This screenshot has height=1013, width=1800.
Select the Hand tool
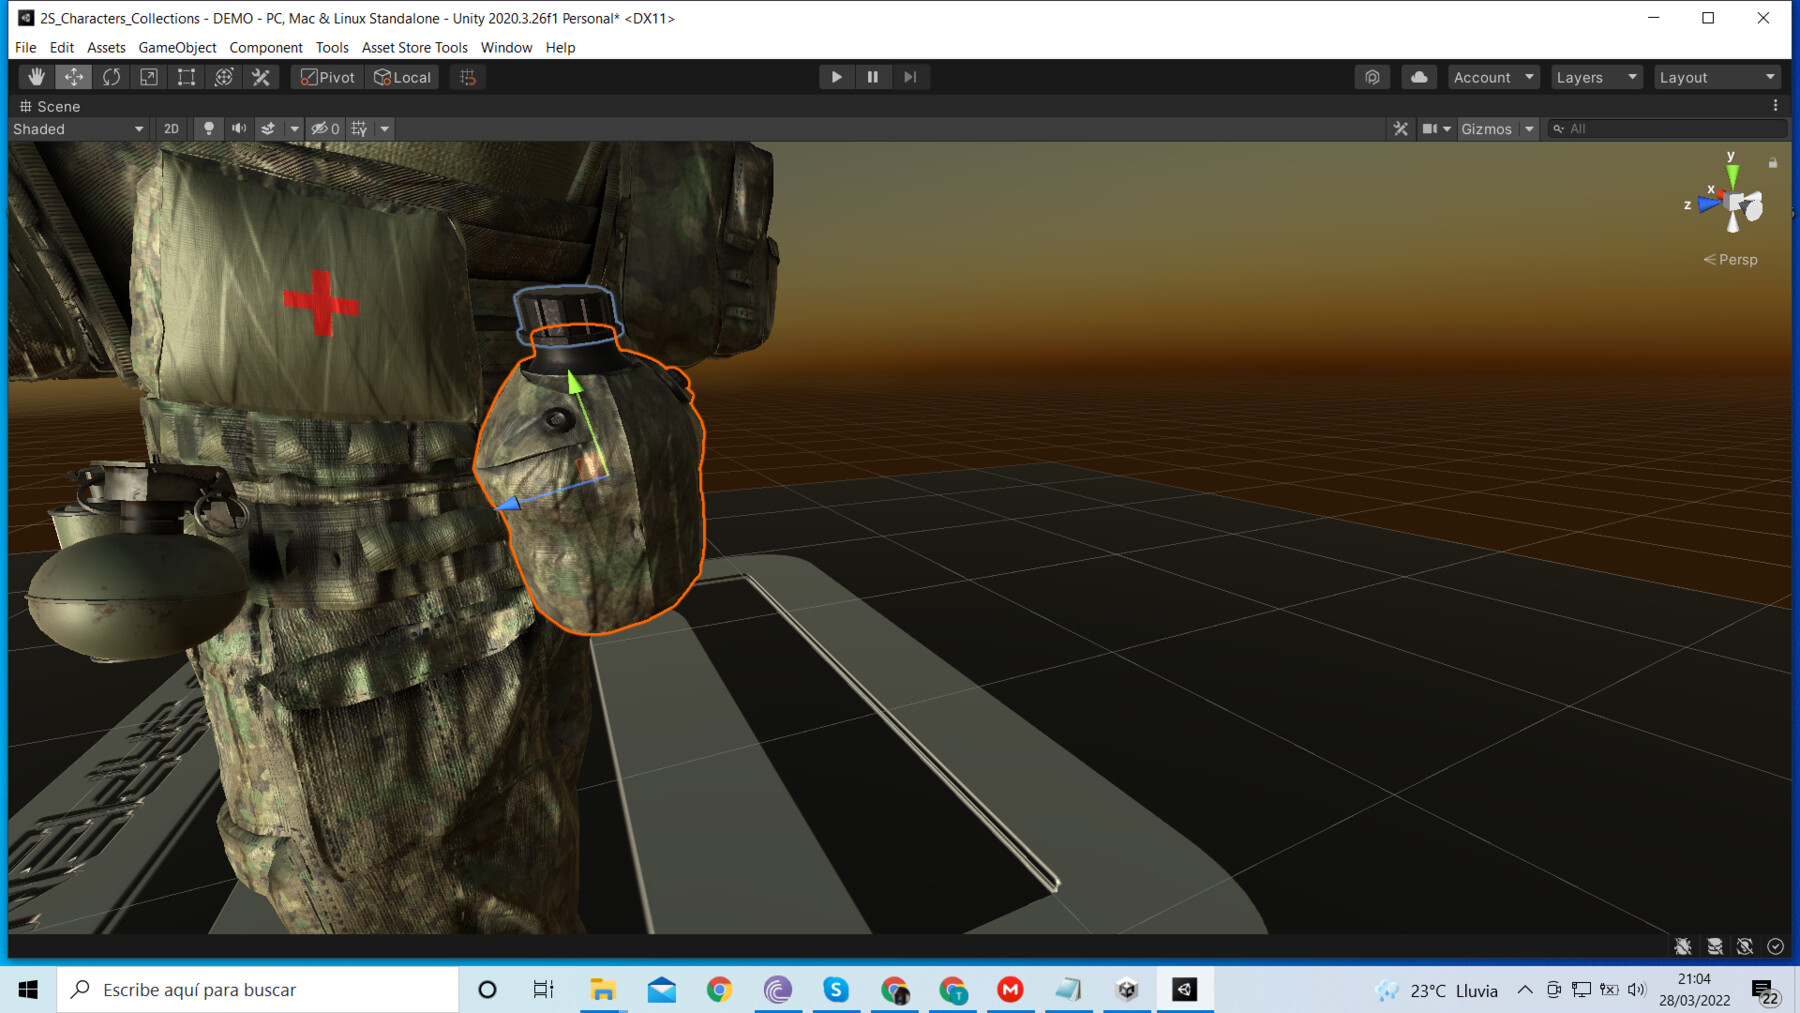pos(36,77)
